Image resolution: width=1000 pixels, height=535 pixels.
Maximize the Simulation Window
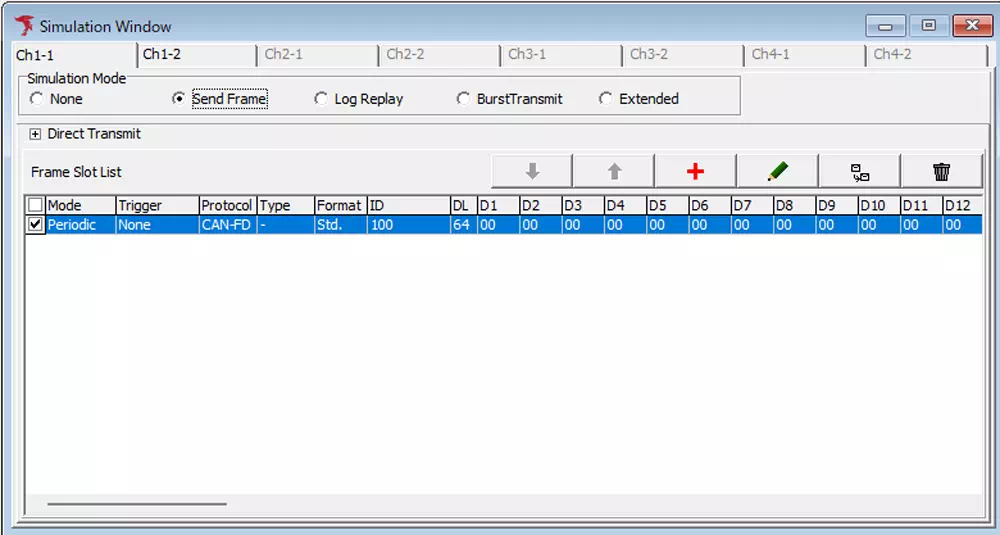tap(929, 26)
